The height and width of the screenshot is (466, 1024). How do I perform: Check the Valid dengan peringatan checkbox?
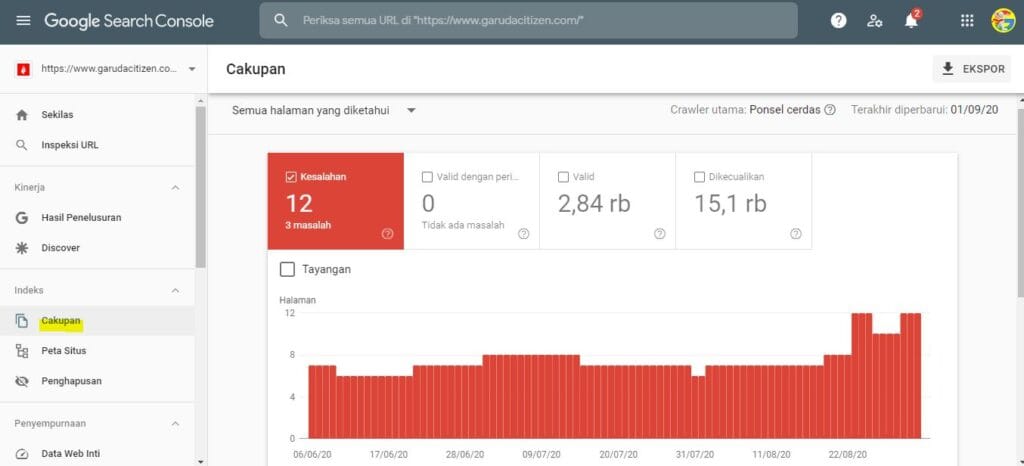(427, 177)
